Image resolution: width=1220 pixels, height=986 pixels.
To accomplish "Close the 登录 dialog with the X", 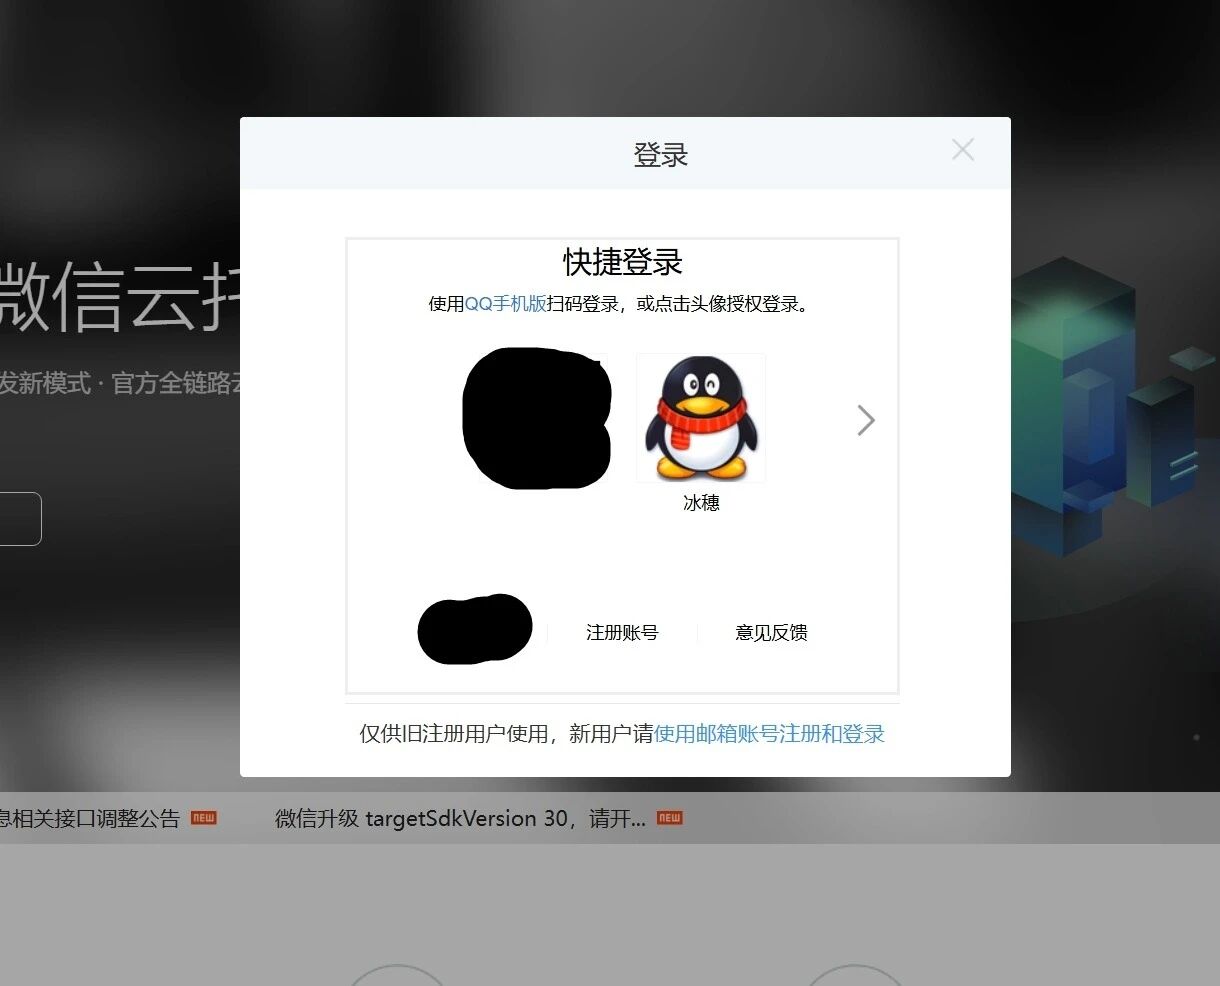I will pos(963,150).
